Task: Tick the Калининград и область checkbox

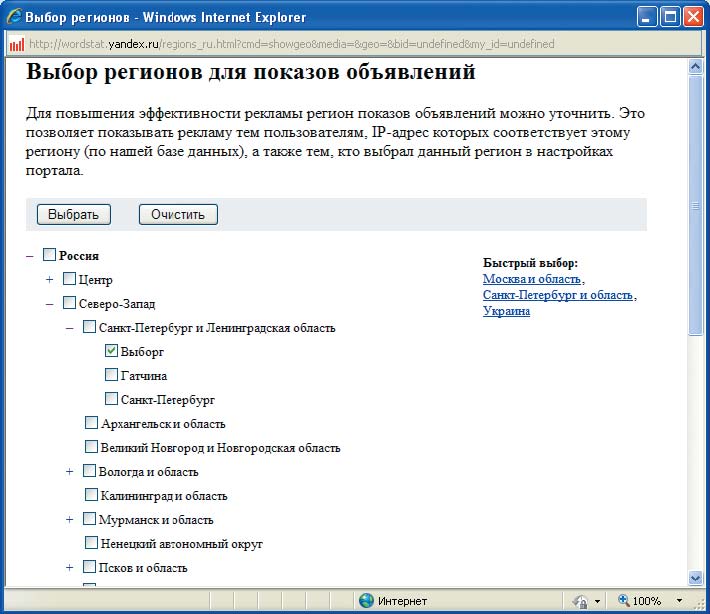Action: click(x=92, y=495)
